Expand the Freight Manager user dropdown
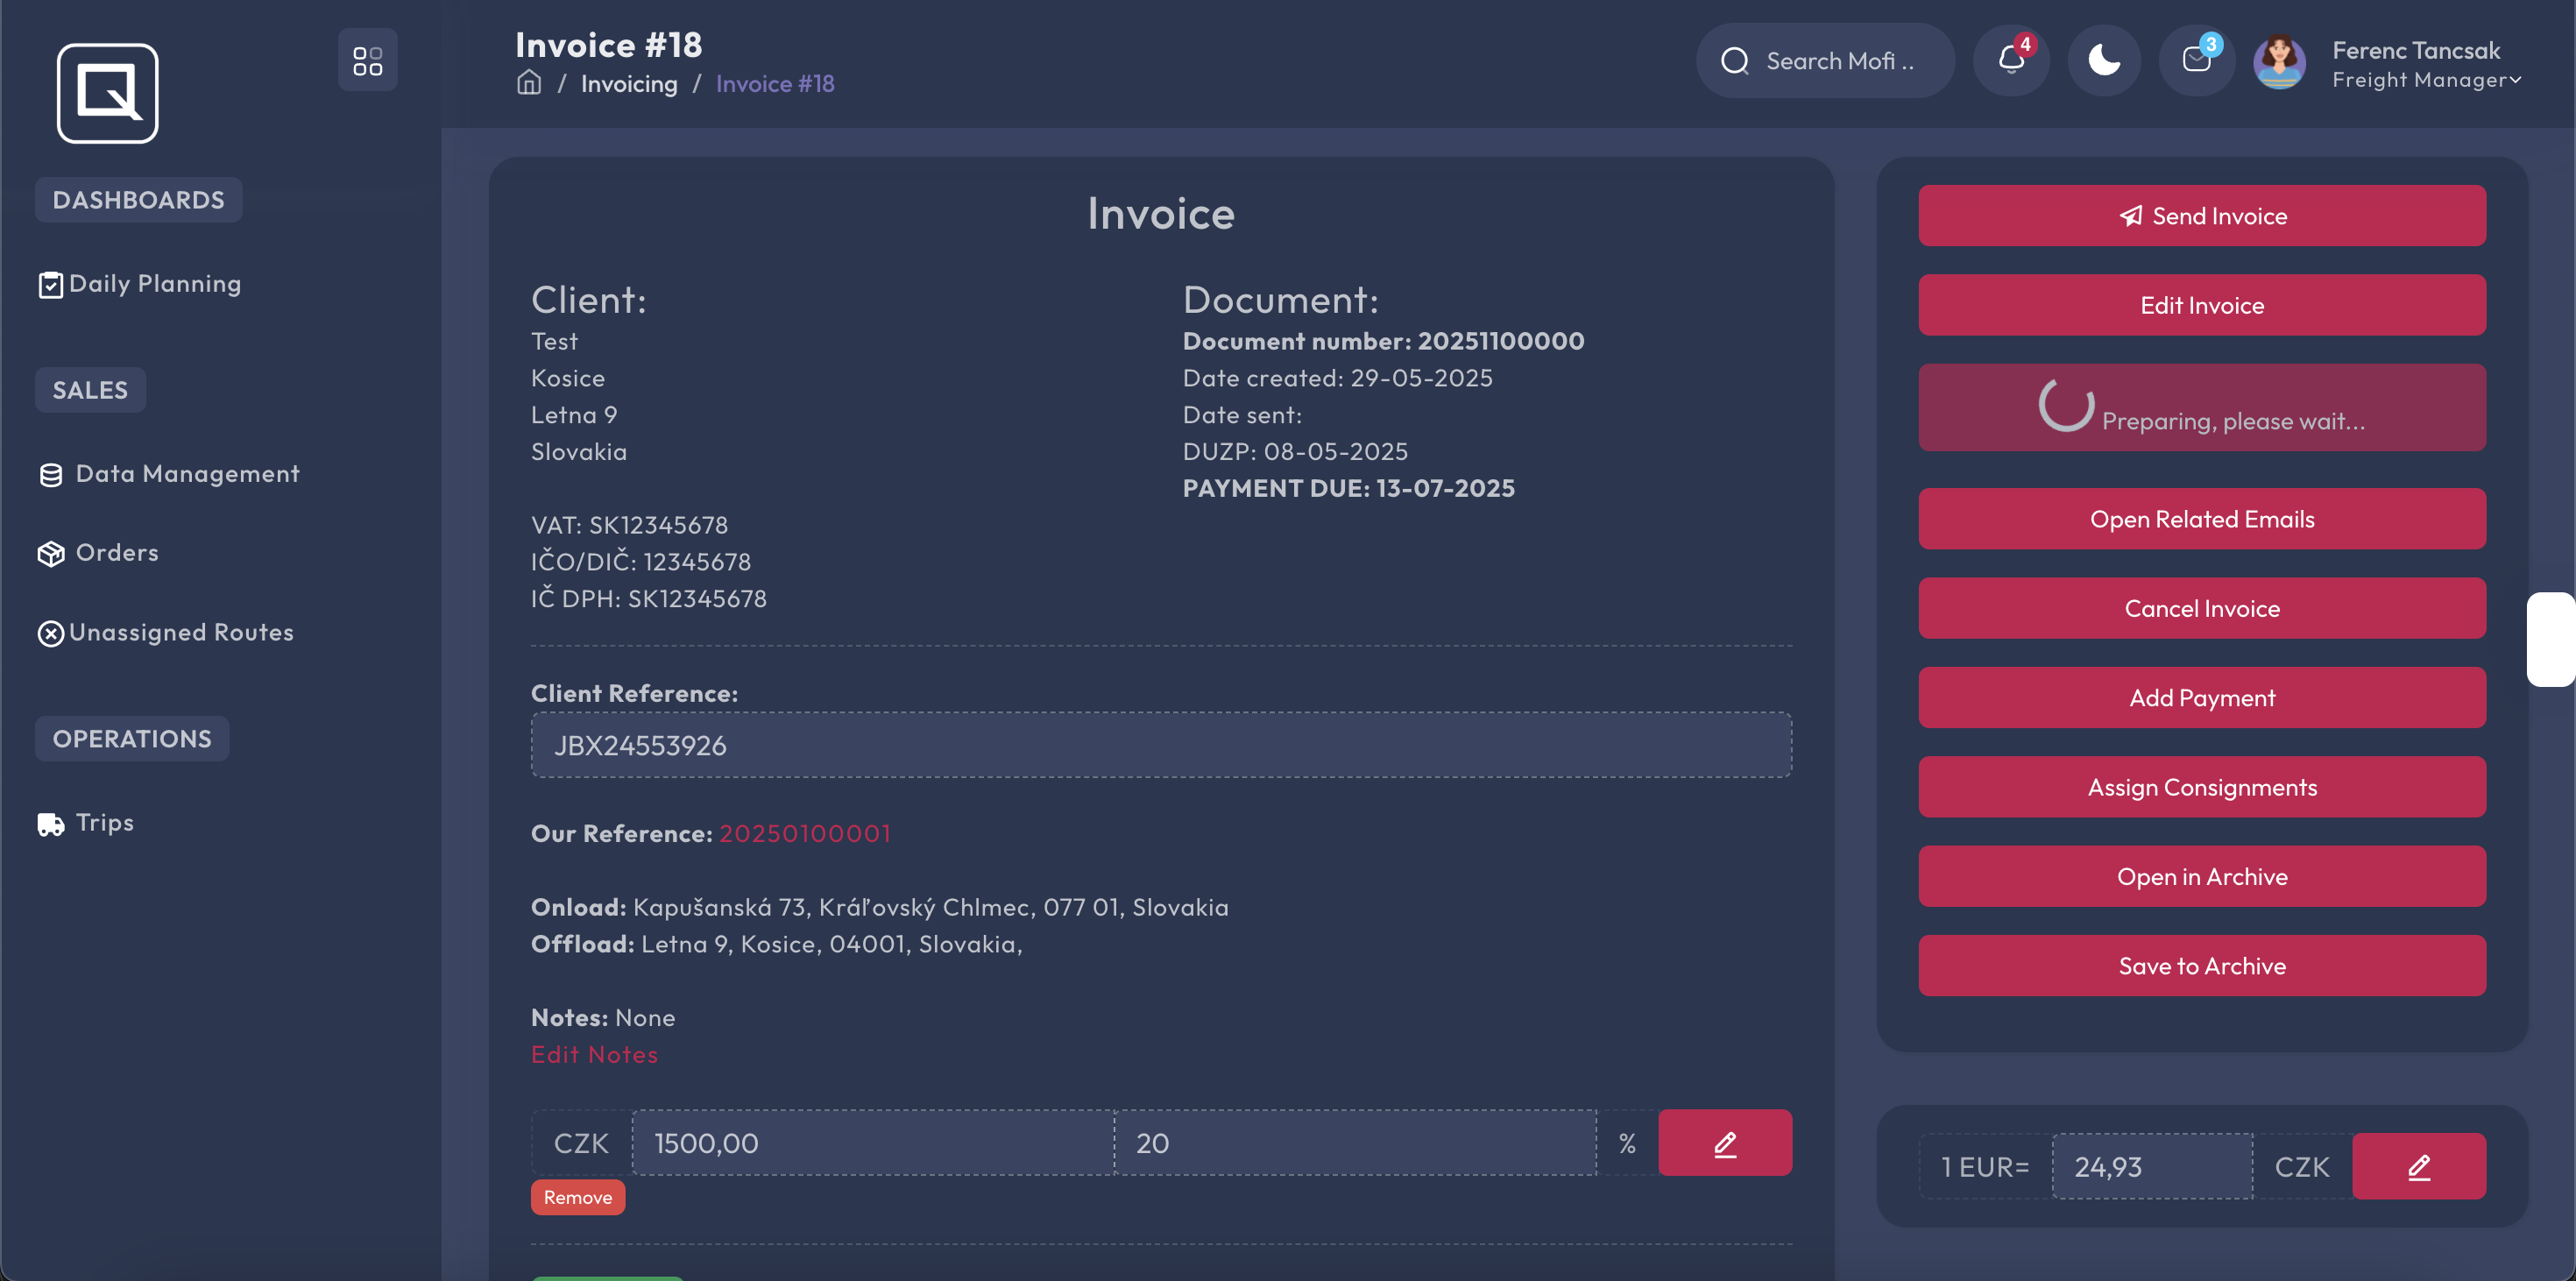The height and width of the screenshot is (1281, 2576). point(2426,80)
